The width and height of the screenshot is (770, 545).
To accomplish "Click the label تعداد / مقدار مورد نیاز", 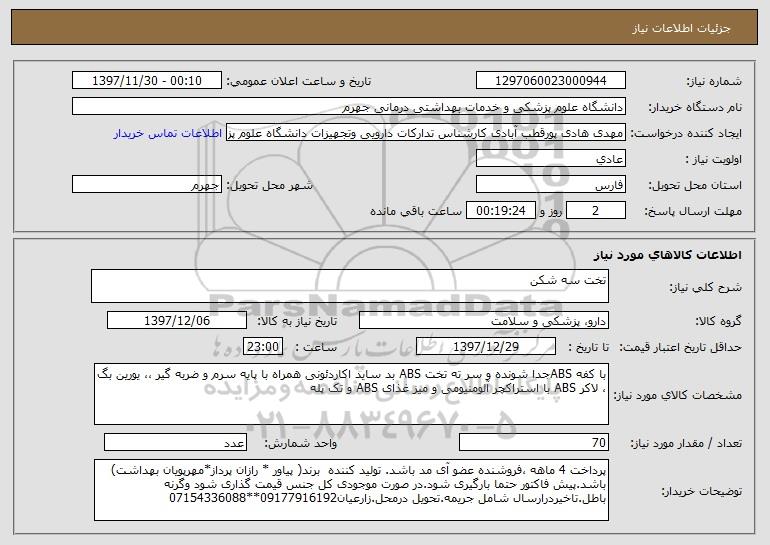I will [x=686, y=444].
